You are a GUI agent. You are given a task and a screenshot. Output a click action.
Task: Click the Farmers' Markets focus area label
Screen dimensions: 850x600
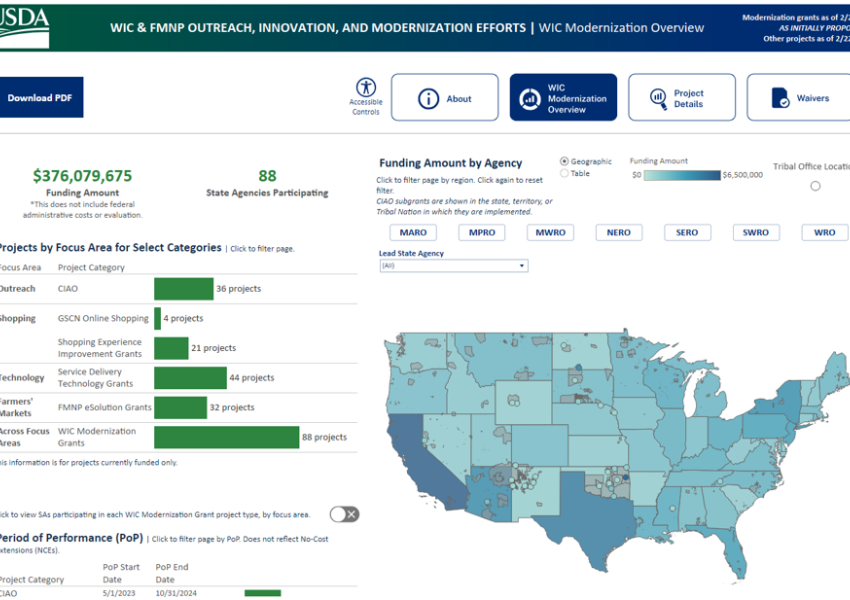[x=16, y=408]
